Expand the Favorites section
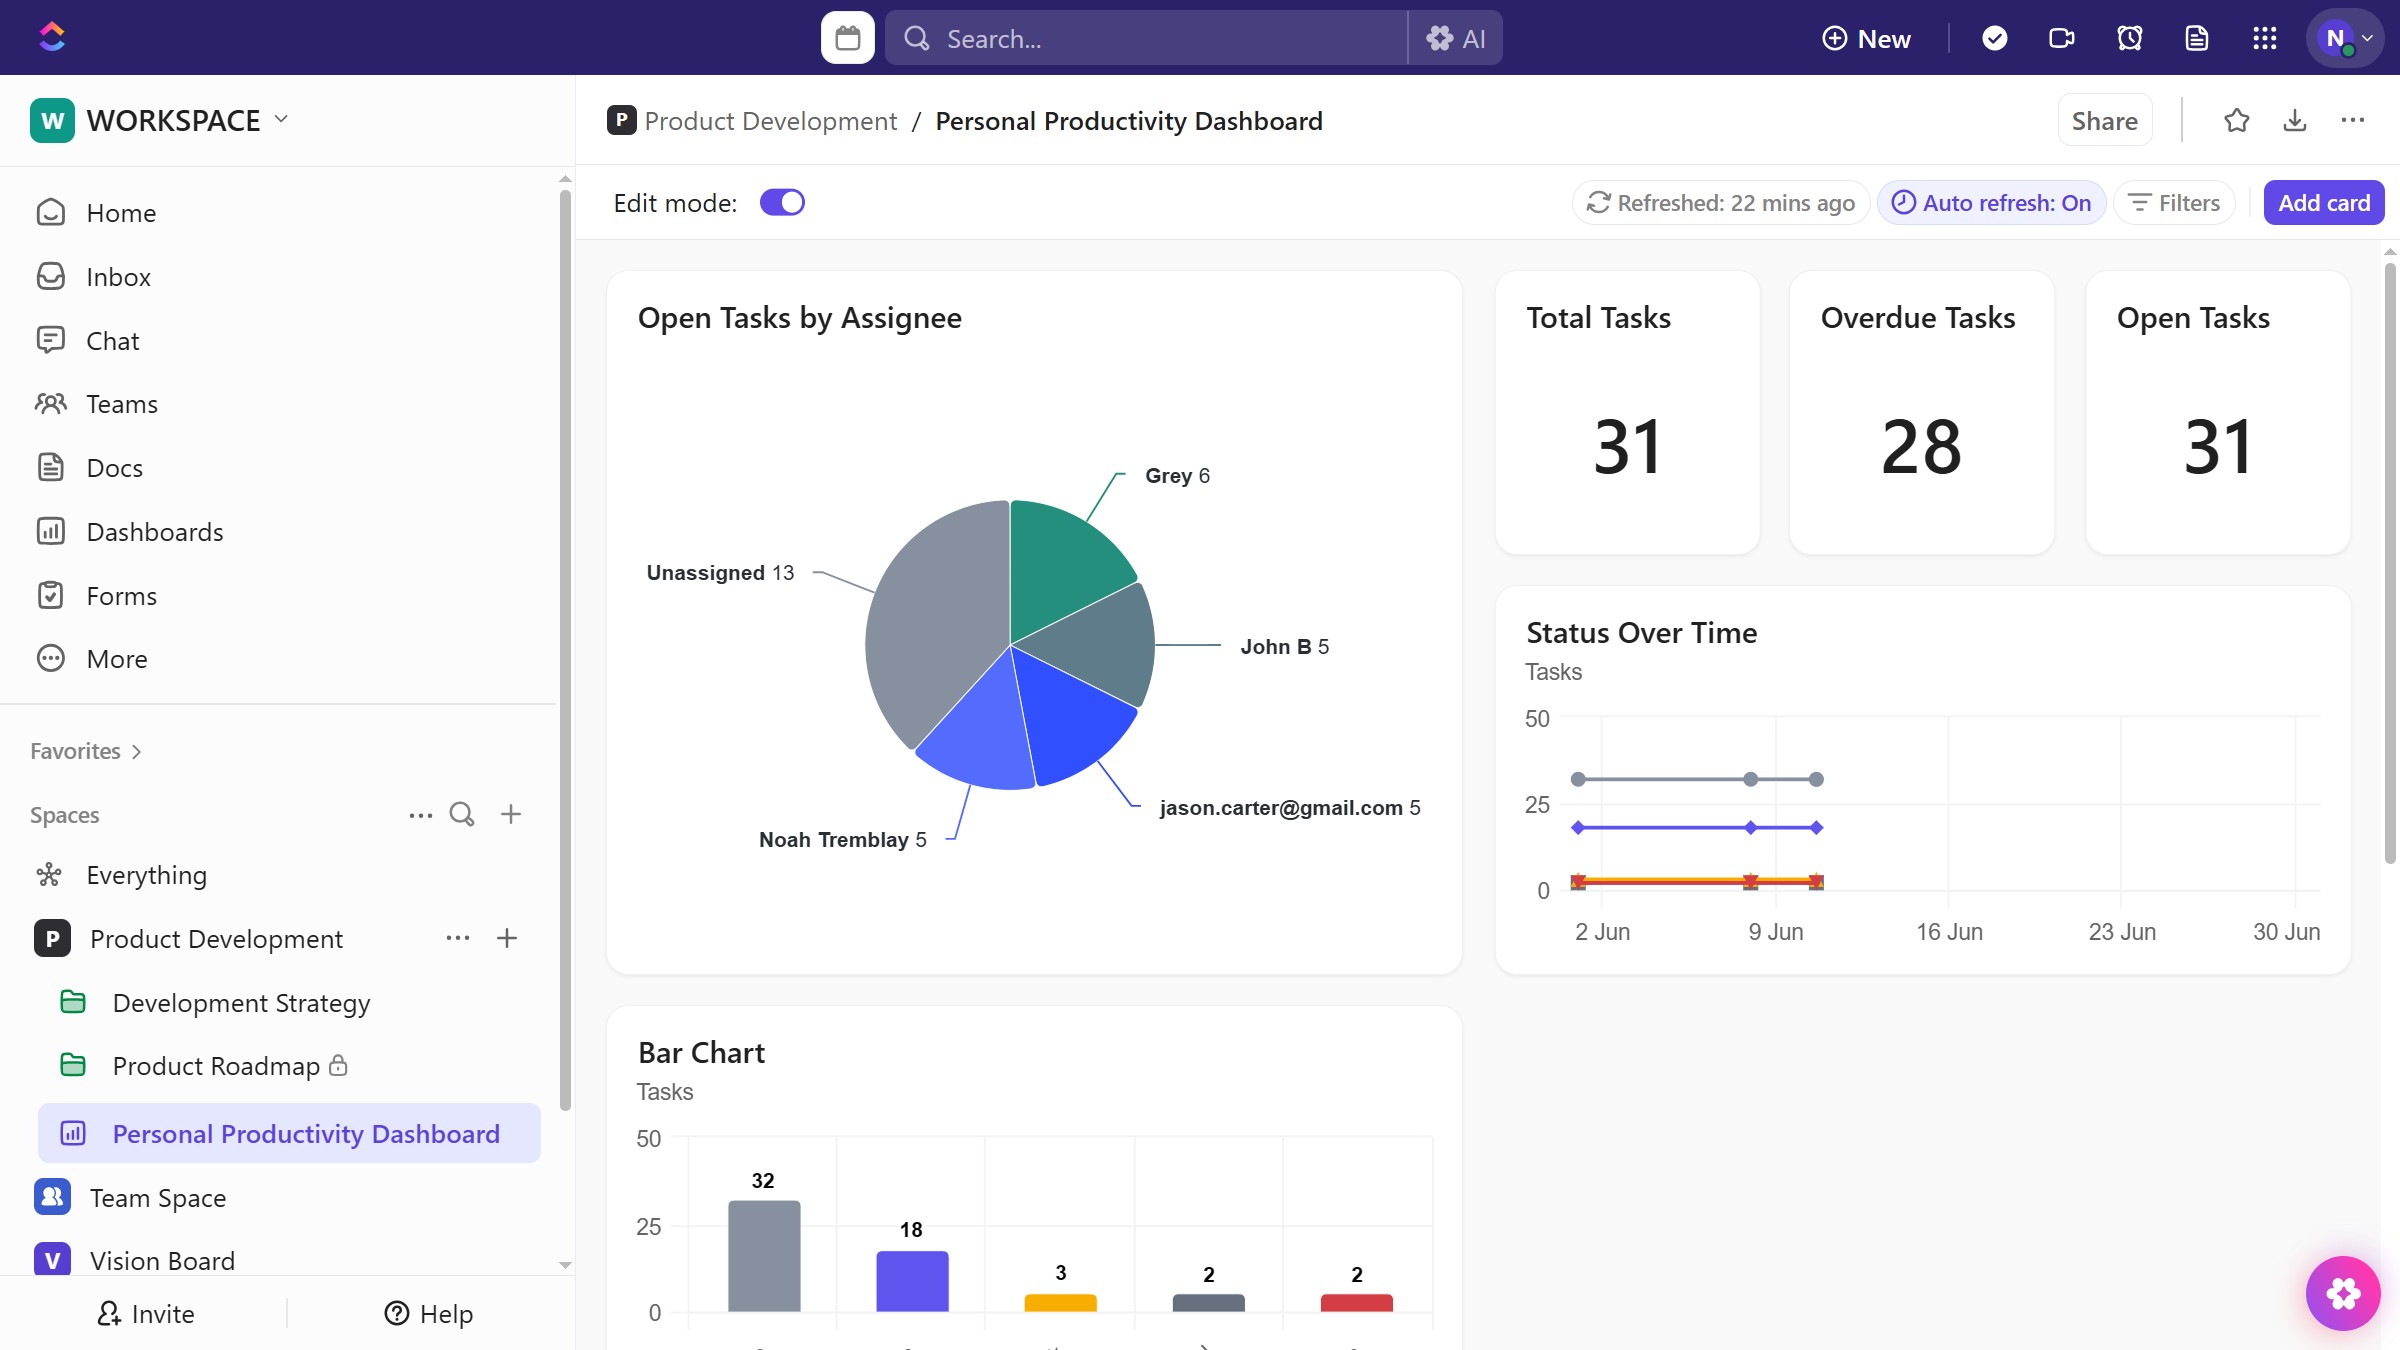The image size is (2400, 1350). tap(135, 751)
